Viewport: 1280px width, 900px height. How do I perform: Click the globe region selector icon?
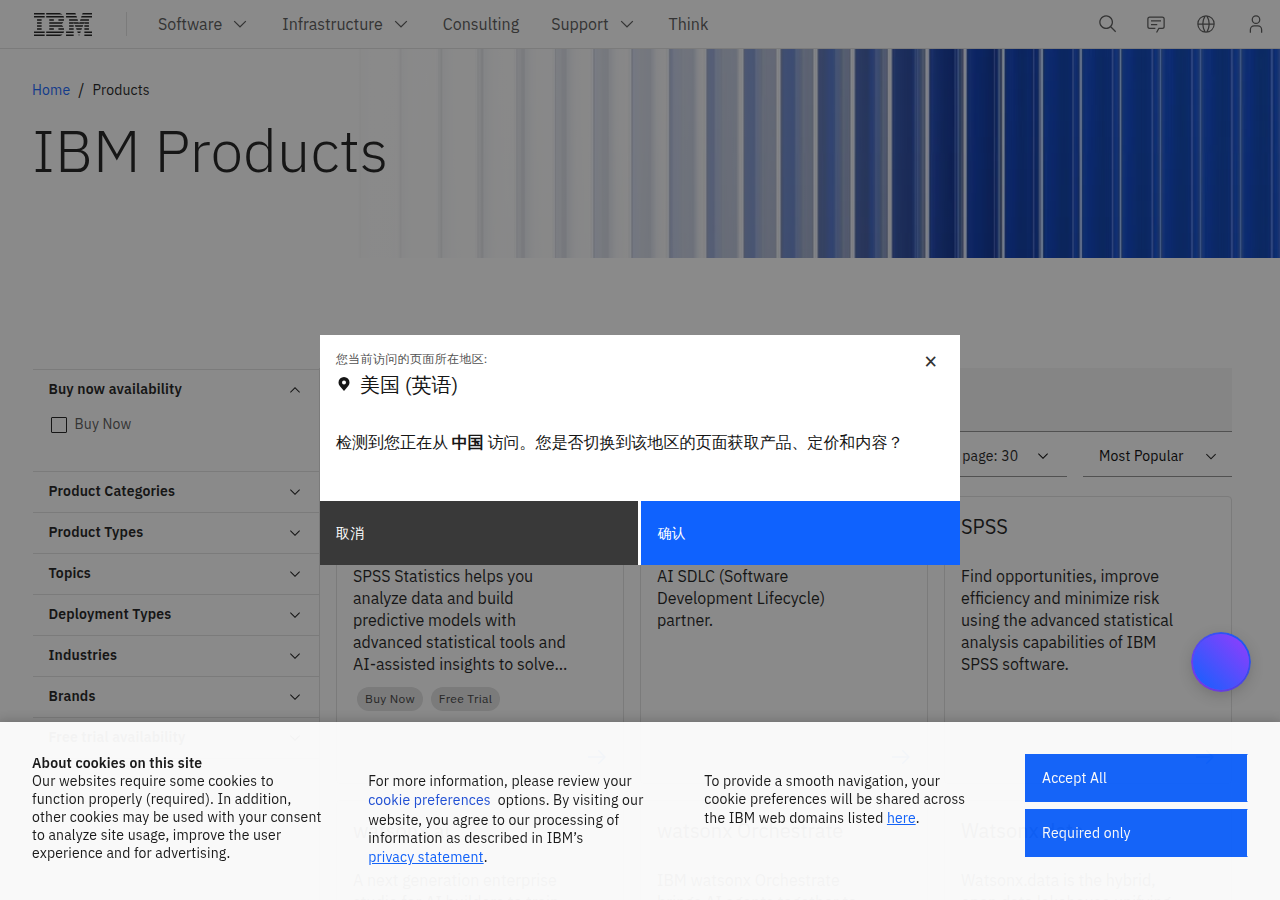1206,24
